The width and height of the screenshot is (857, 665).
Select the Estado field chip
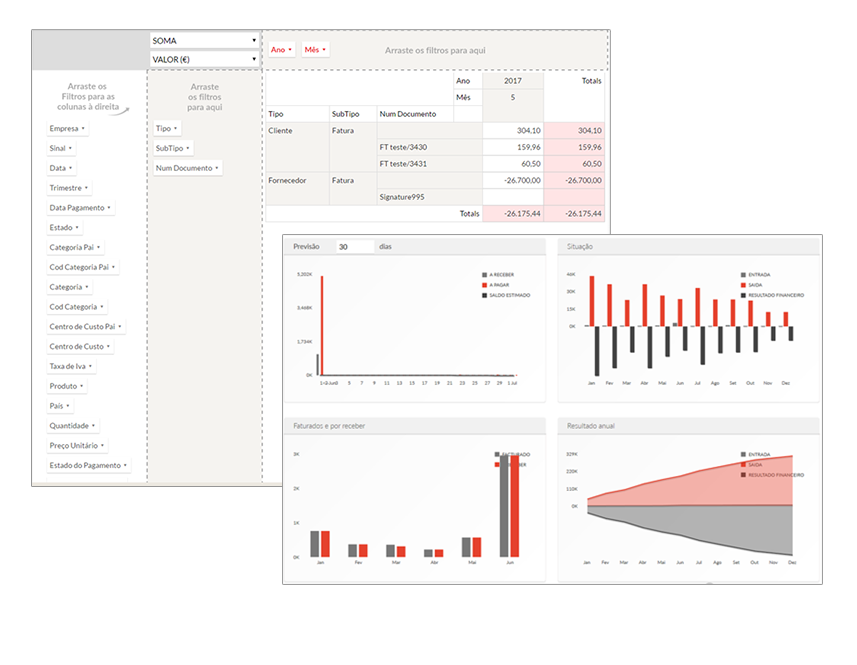click(64, 227)
